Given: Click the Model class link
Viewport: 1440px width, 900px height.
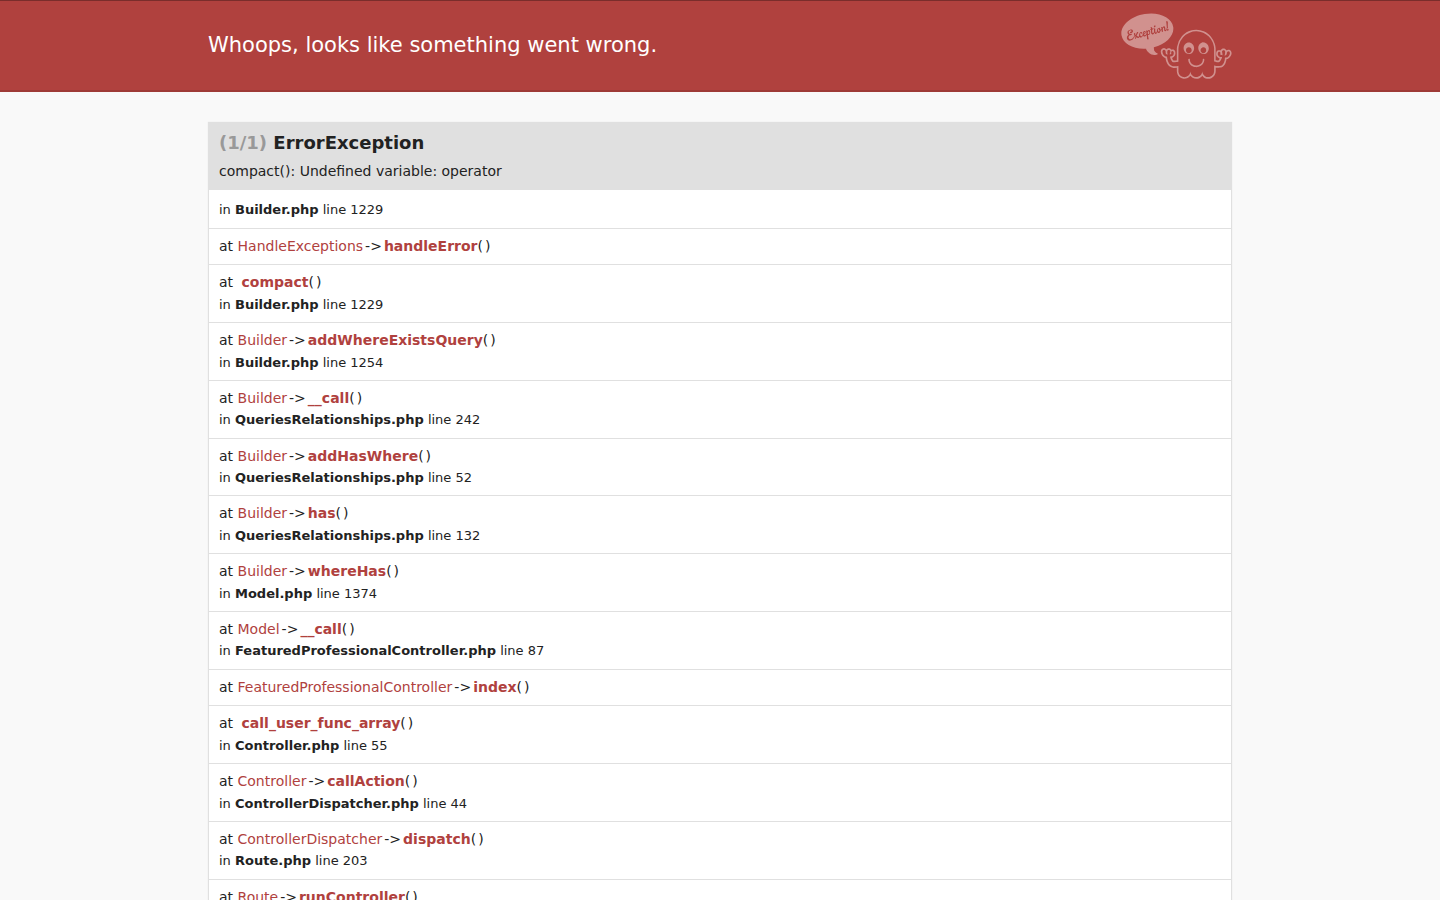Looking at the screenshot, I should click(258, 629).
